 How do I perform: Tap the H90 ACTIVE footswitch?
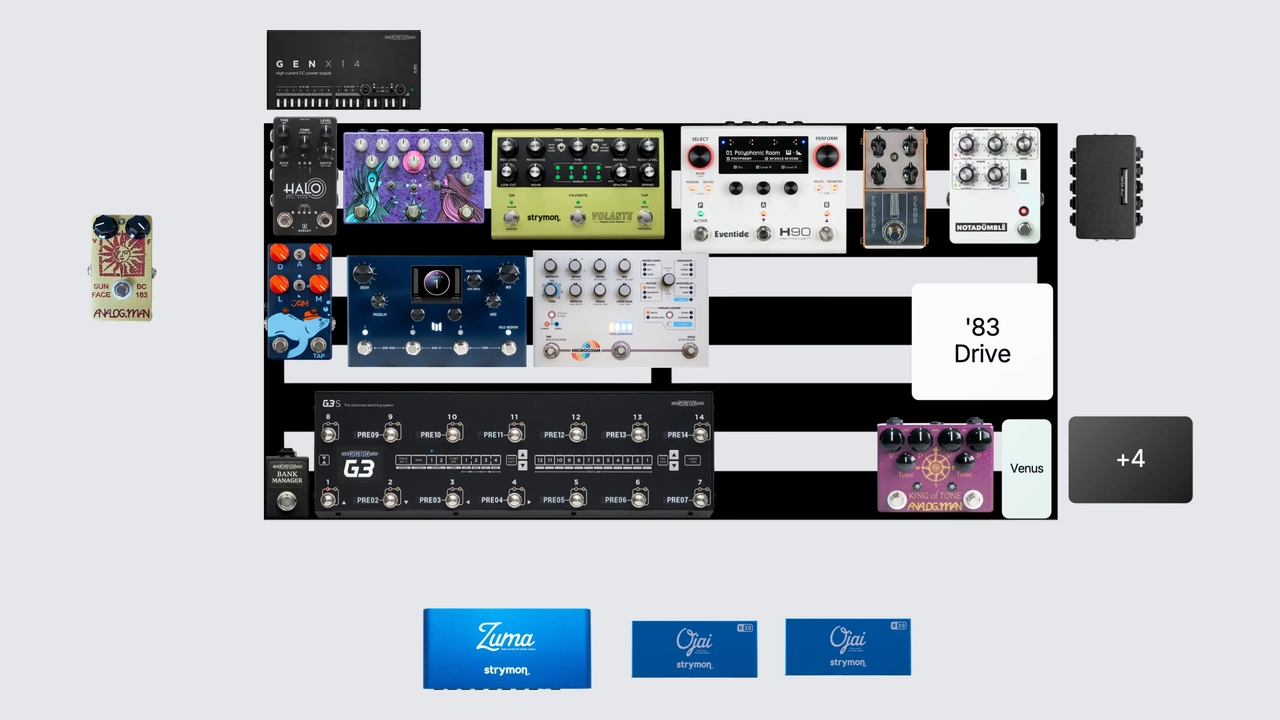(700, 234)
